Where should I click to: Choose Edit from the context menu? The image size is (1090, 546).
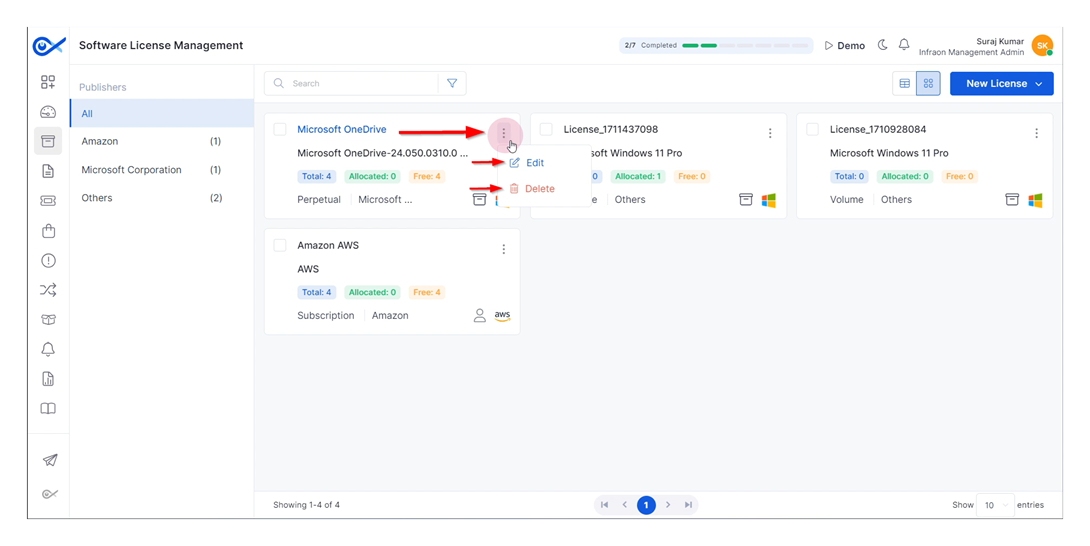pyautogui.click(x=534, y=162)
